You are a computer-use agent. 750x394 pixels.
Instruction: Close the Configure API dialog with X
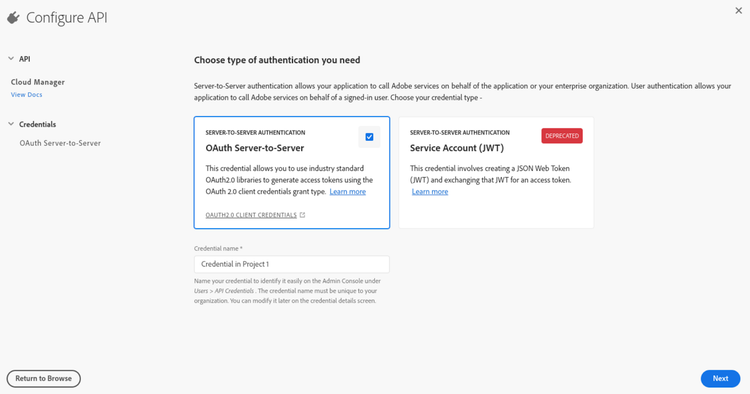pos(739,11)
